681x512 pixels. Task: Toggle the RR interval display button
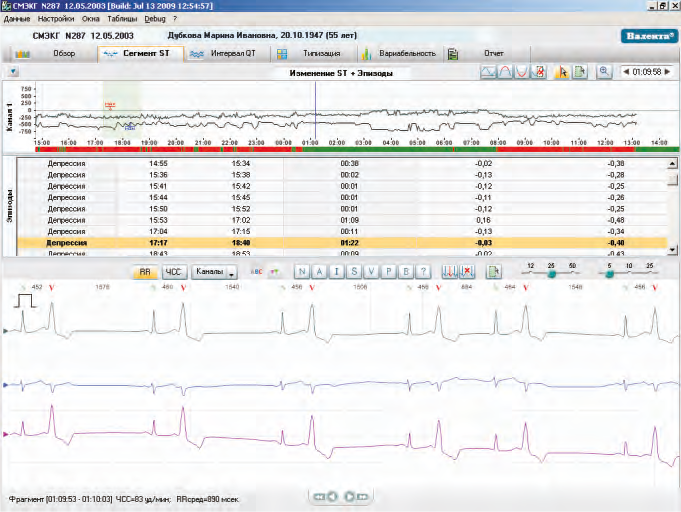[145, 272]
